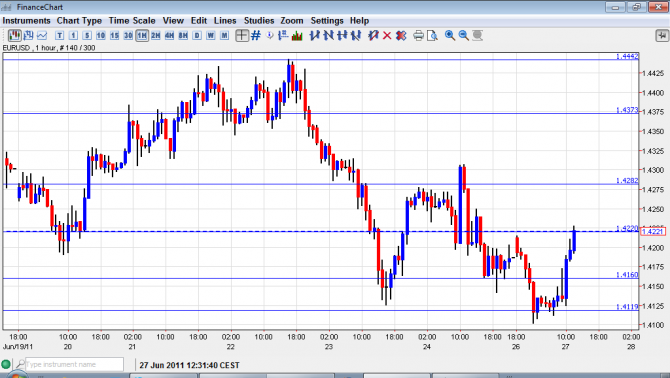Image resolution: width=670 pixels, height=378 pixels.
Task: Select the 1.4442 horizontal line label
Action: pyautogui.click(x=627, y=56)
